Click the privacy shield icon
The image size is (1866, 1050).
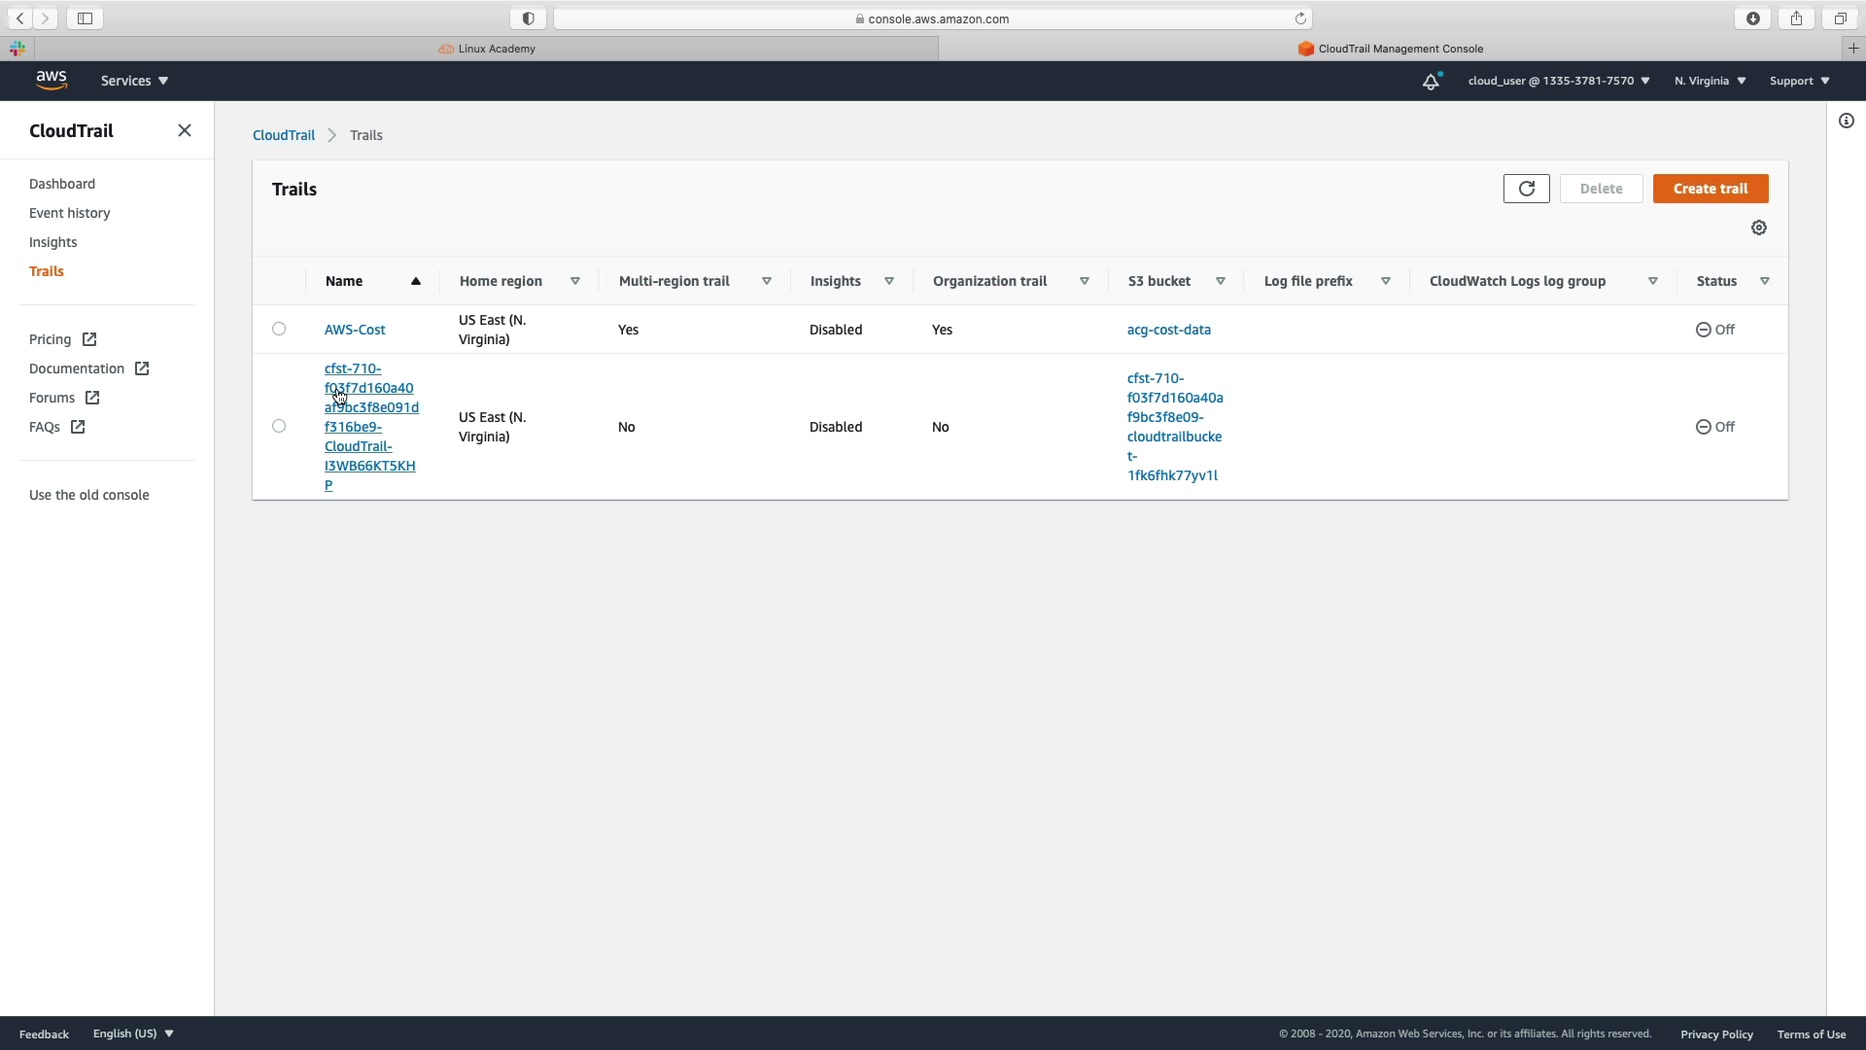click(x=528, y=18)
